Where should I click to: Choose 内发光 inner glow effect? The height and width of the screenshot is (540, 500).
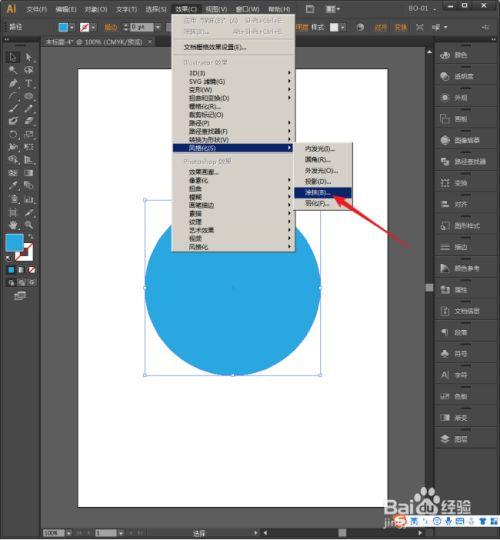(x=323, y=149)
